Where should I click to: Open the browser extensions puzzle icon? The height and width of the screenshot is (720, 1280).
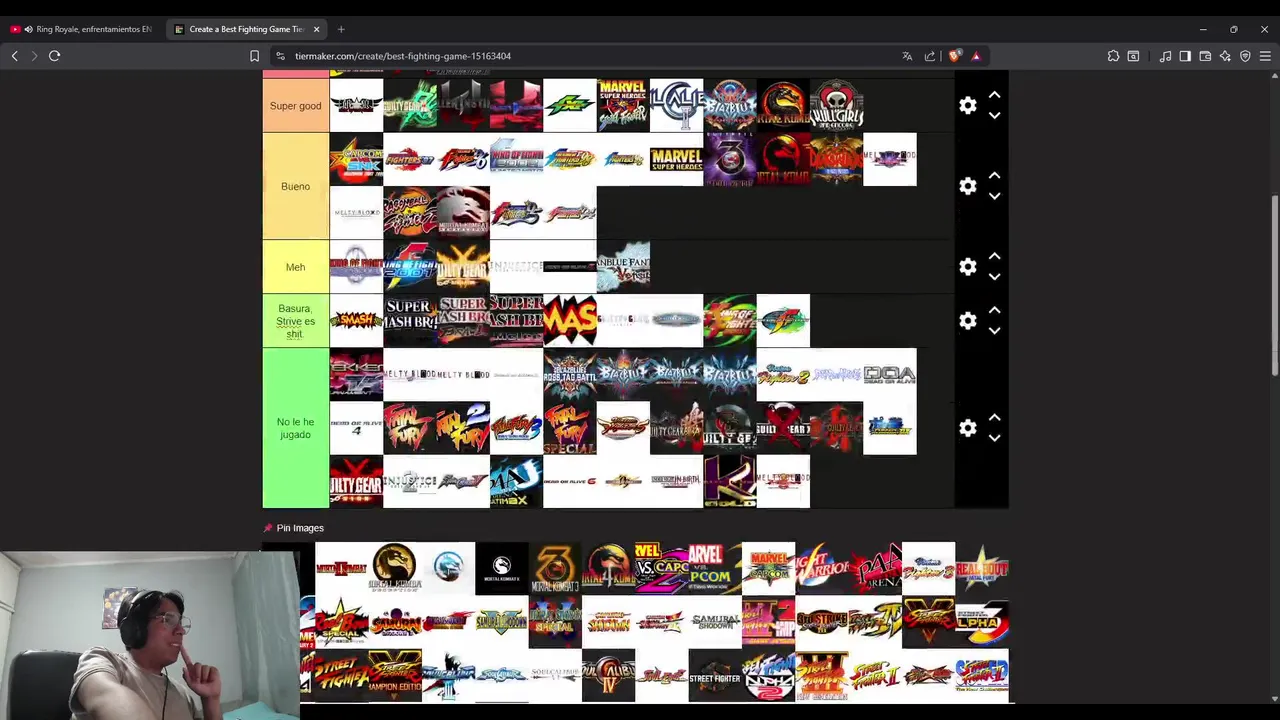coord(1113,56)
